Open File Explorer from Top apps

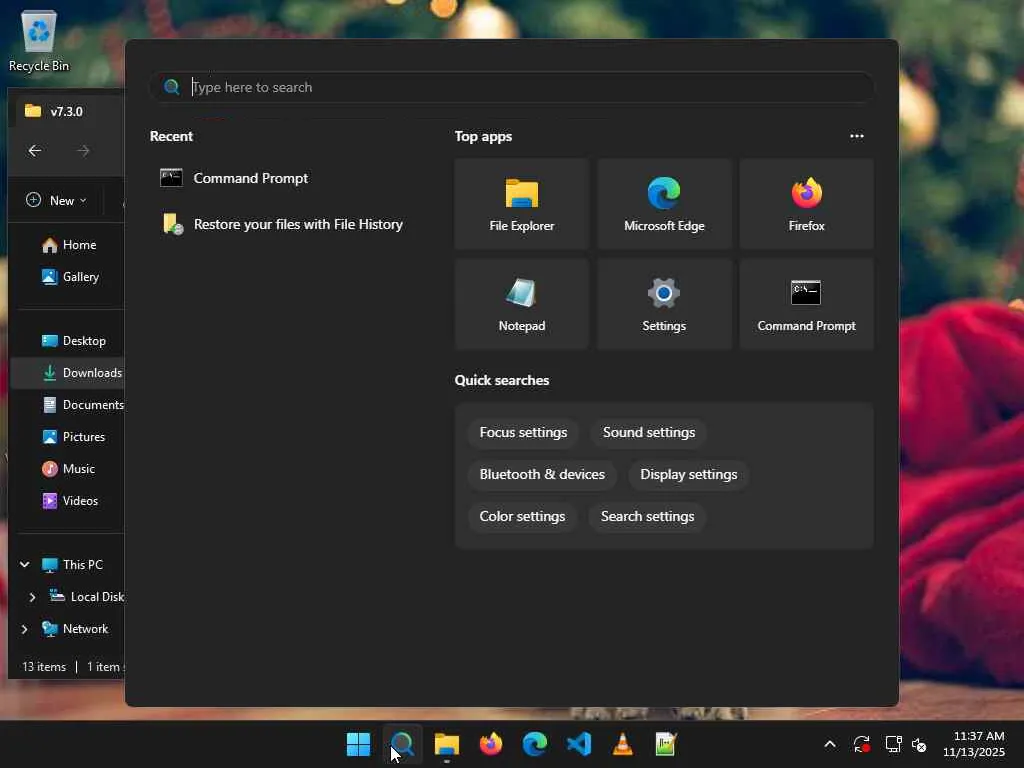point(521,204)
